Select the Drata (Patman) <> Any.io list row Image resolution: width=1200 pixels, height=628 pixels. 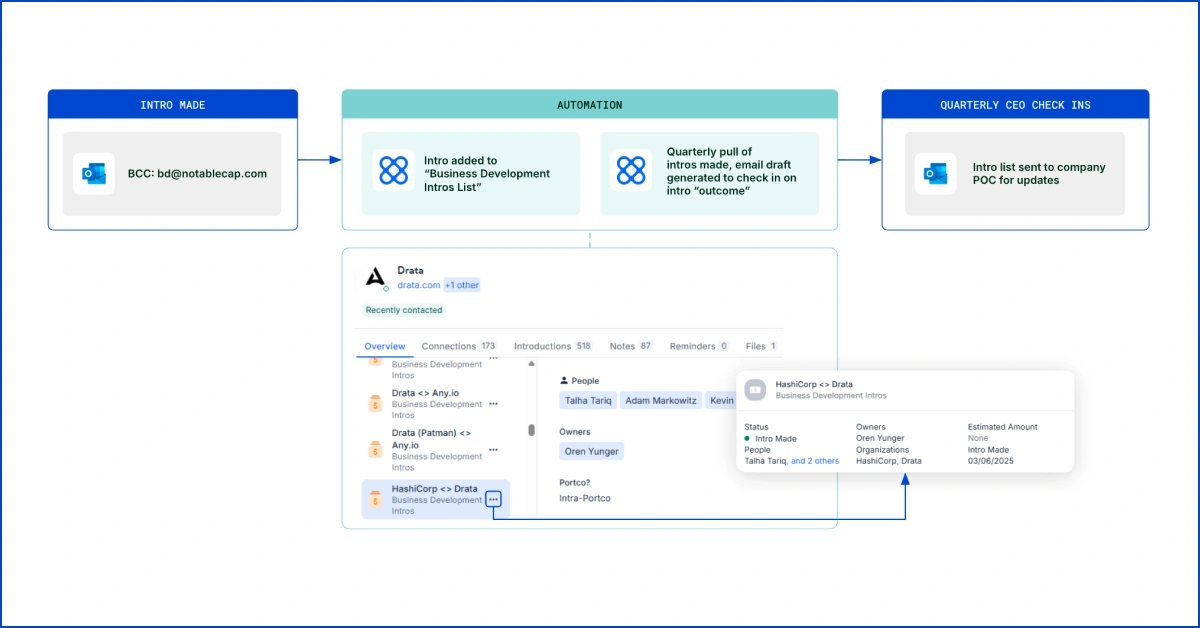pyautogui.click(x=434, y=450)
